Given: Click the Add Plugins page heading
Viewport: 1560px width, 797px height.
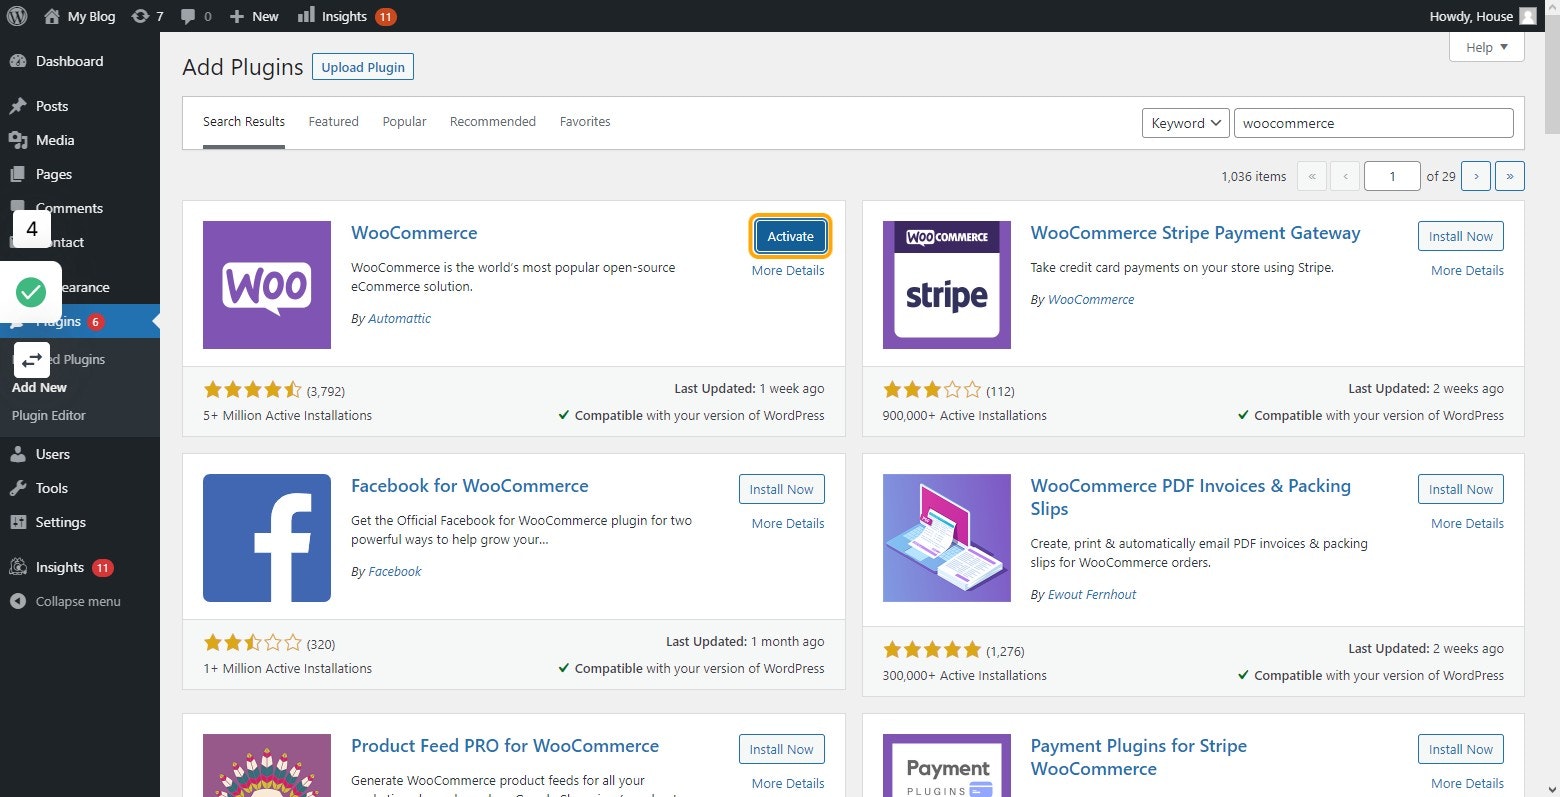Looking at the screenshot, I should (243, 67).
